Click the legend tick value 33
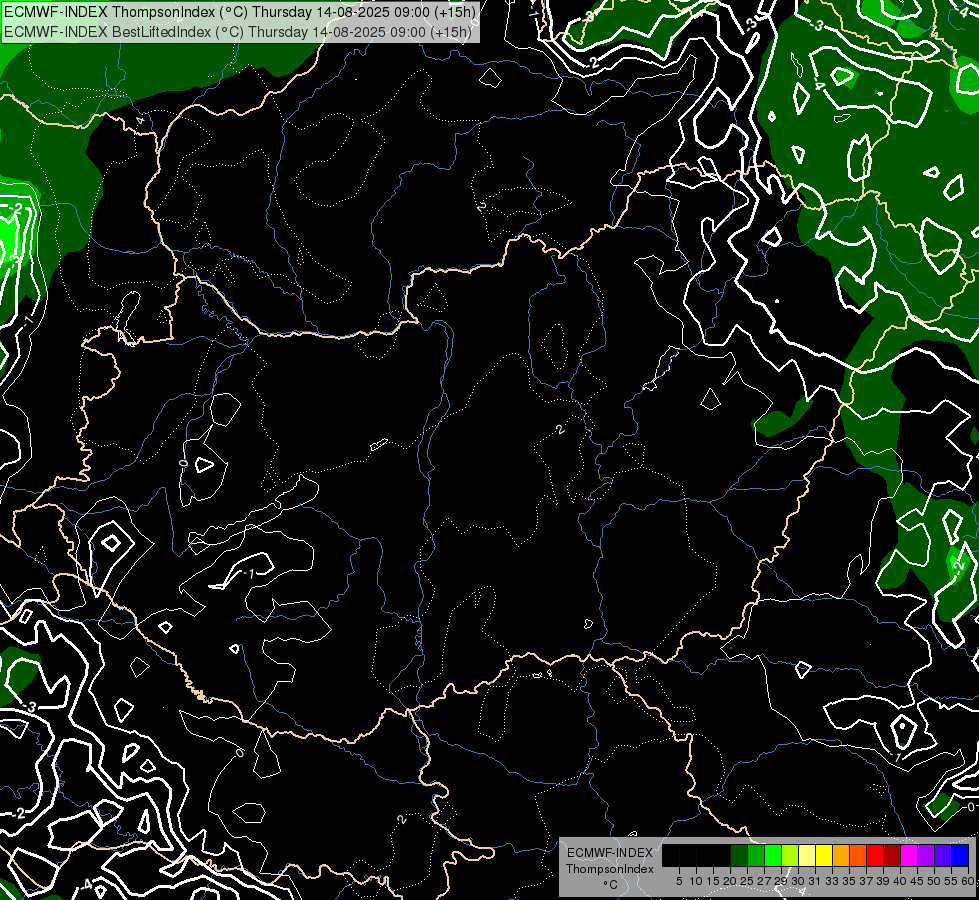This screenshot has width=979, height=900. click(x=832, y=881)
